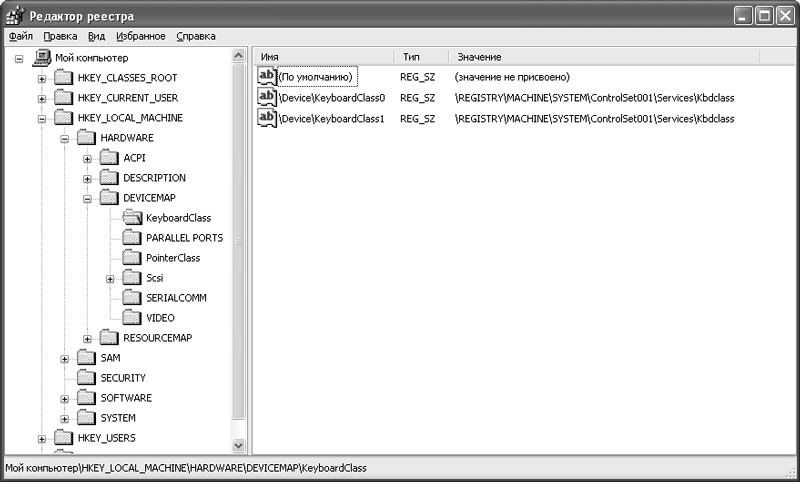The width and height of the screenshot is (800, 482).
Task: Open the Избранное menu
Action: tap(141, 36)
